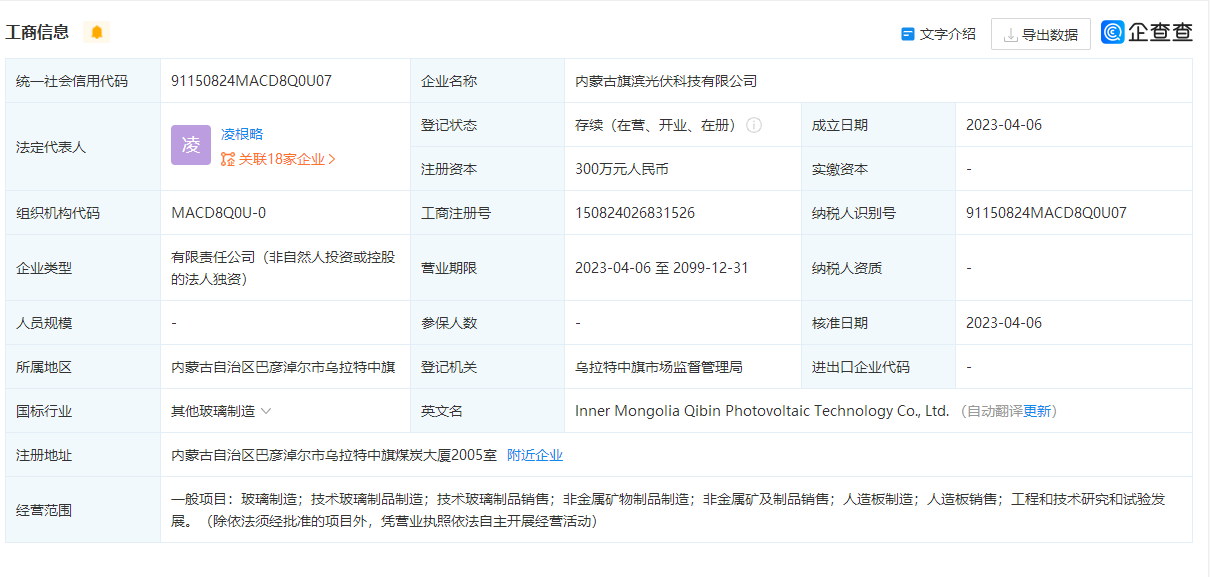Open the 附近企业 nearby companies link

535,455
